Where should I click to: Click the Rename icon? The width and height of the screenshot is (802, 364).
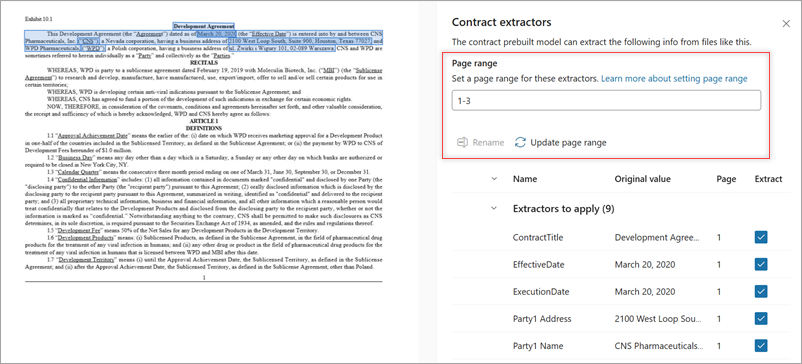(462, 143)
